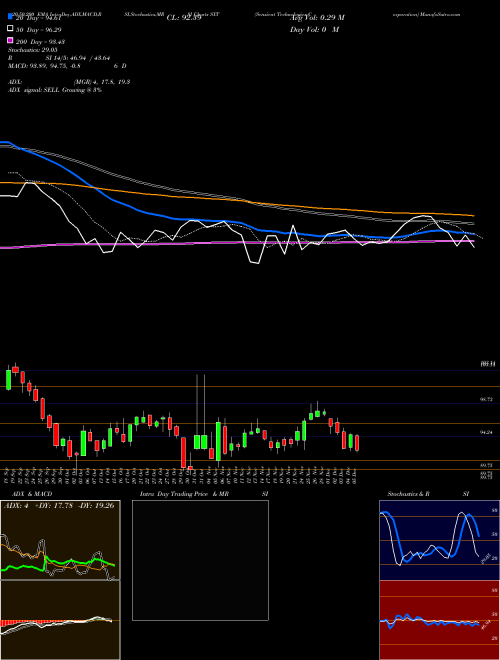
Task: Click the RSI 14/3: 46.94 / 43.64 value
Action: pyautogui.click(x=57, y=58)
